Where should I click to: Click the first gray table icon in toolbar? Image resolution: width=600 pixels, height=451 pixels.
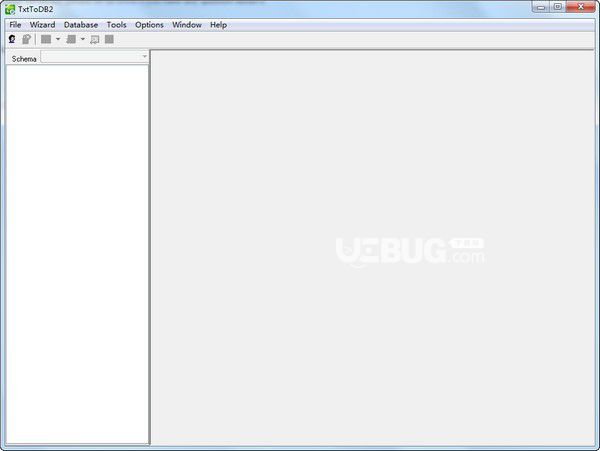(x=46, y=39)
